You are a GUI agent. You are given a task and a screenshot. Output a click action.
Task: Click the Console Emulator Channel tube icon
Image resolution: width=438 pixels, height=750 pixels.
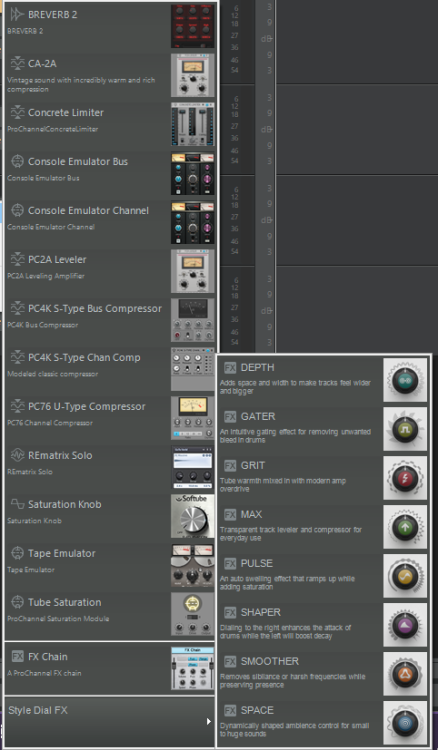pos(17,210)
